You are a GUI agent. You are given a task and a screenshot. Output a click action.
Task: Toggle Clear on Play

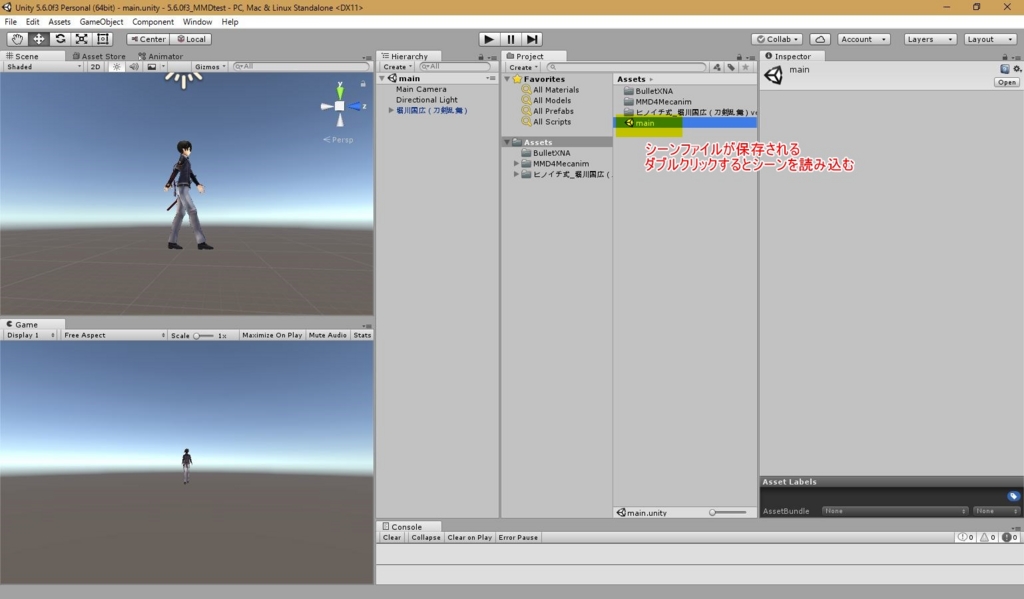pos(470,538)
